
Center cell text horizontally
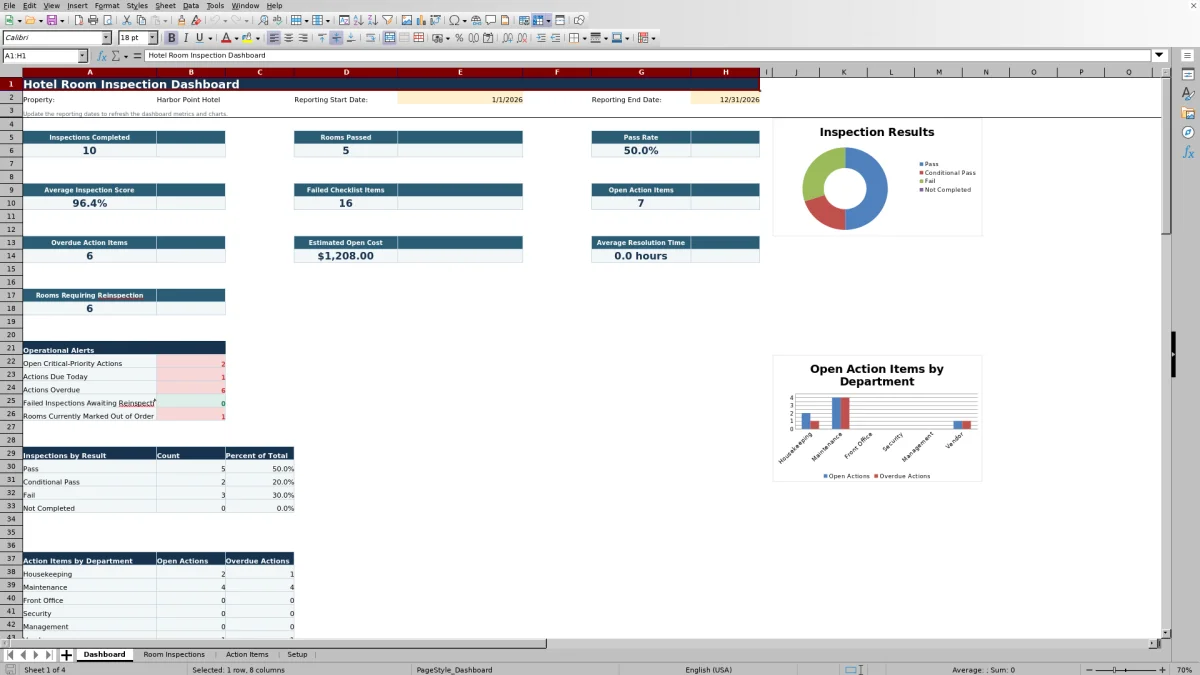[289, 38]
